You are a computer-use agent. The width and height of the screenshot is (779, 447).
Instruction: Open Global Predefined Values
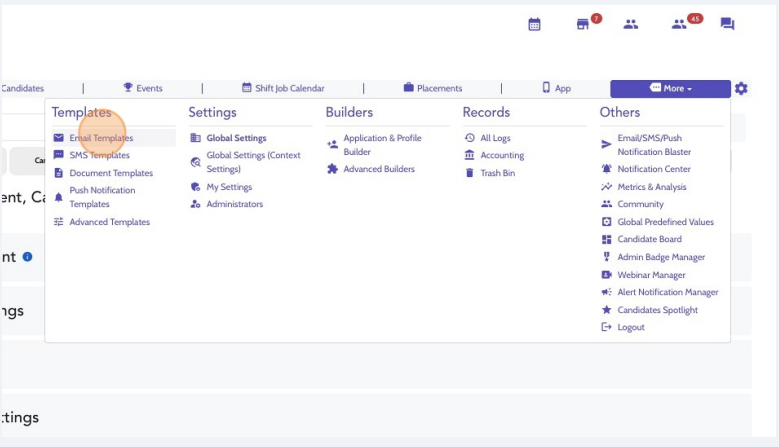[x=665, y=222]
